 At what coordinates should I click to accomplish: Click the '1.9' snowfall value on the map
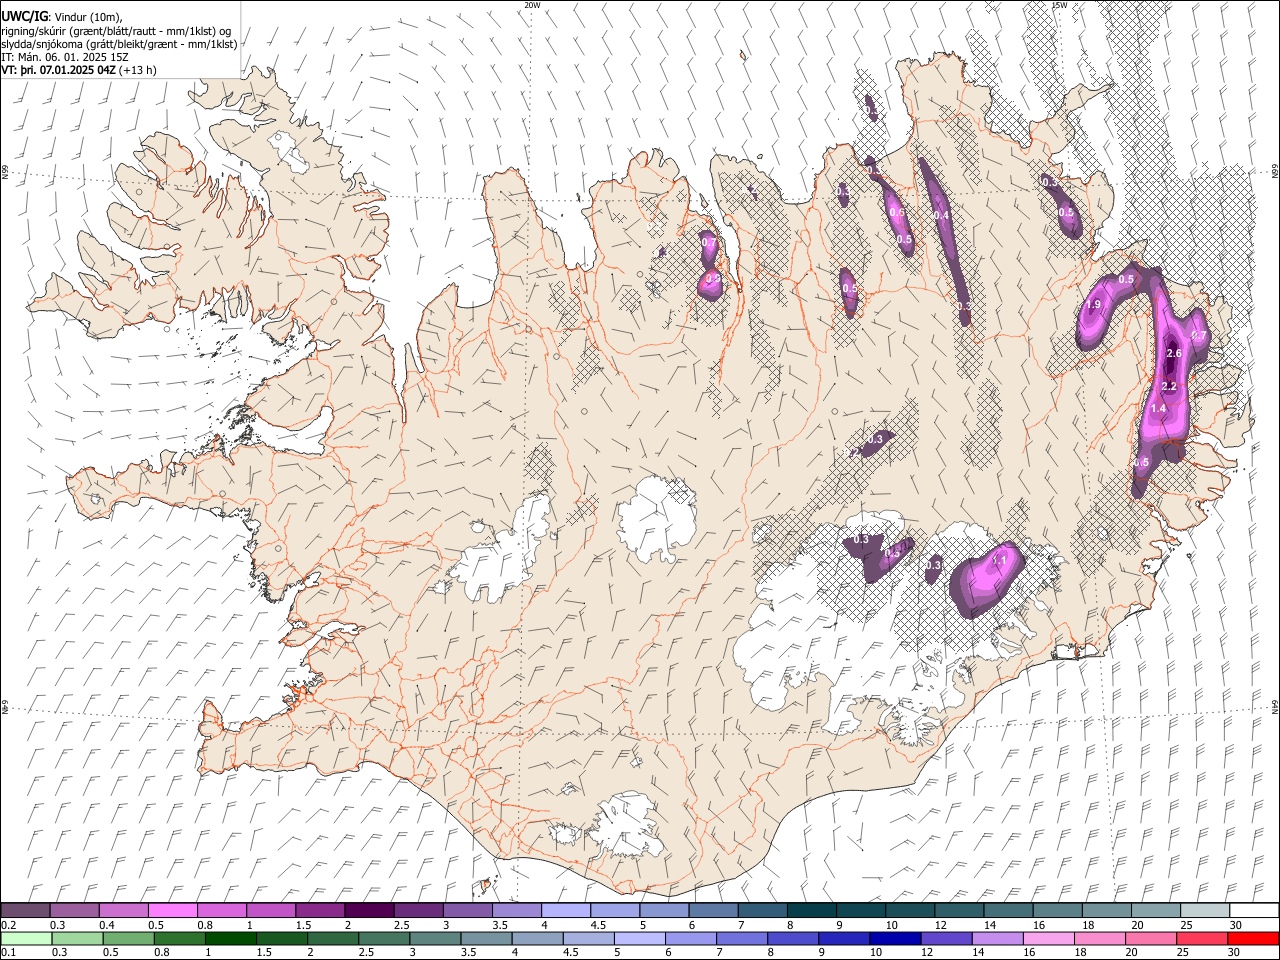tap(1093, 305)
